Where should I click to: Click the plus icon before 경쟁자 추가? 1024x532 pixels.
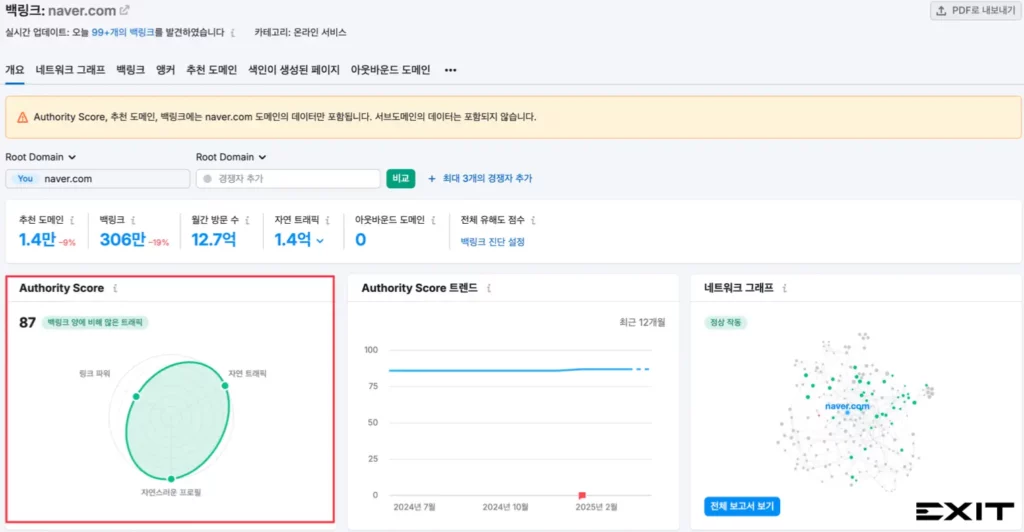point(432,179)
